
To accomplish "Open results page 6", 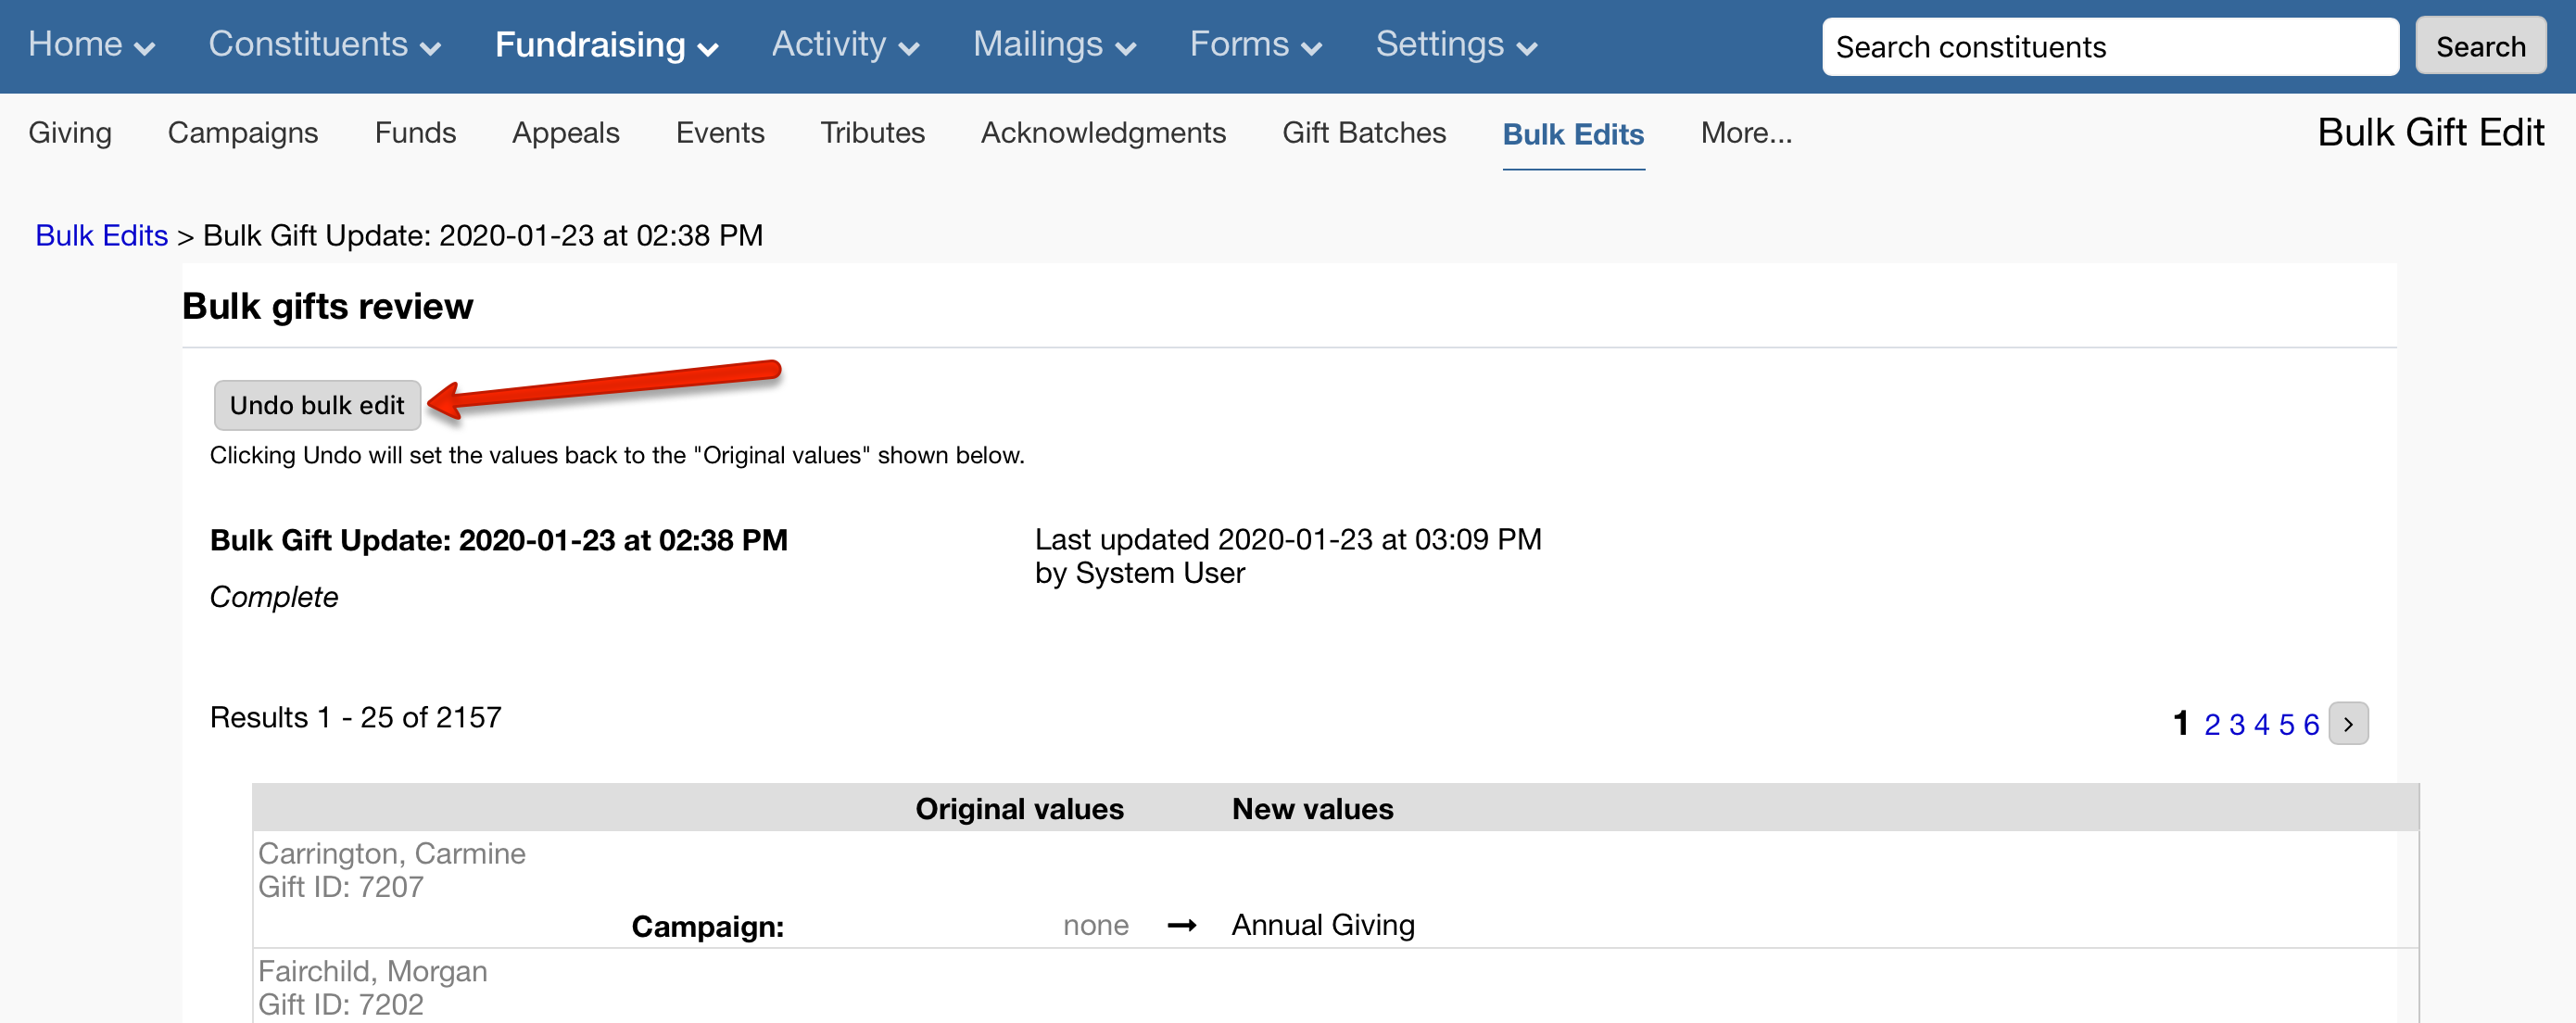I will pos(2311,724).
